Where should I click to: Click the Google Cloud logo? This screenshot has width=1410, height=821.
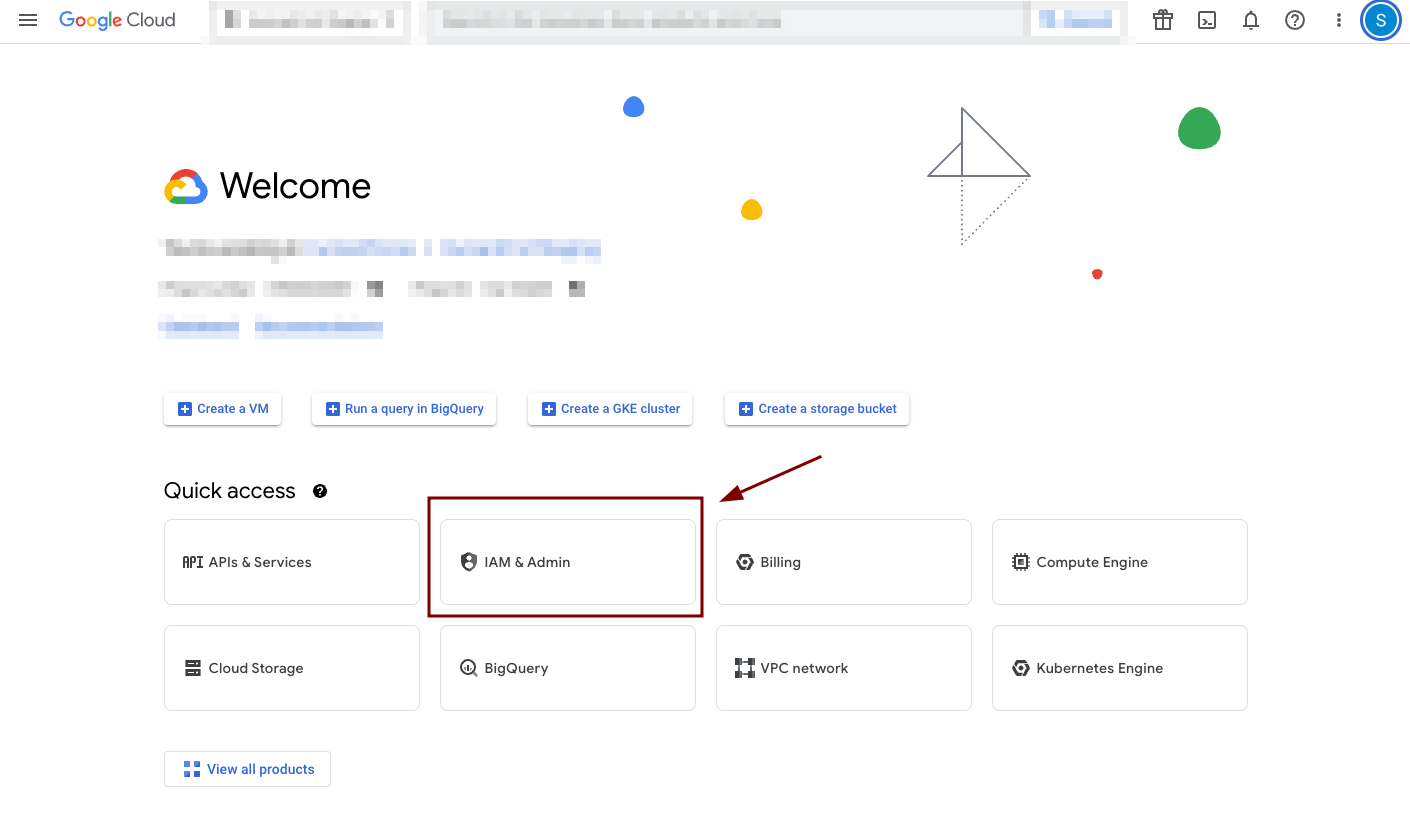(117, 20)
